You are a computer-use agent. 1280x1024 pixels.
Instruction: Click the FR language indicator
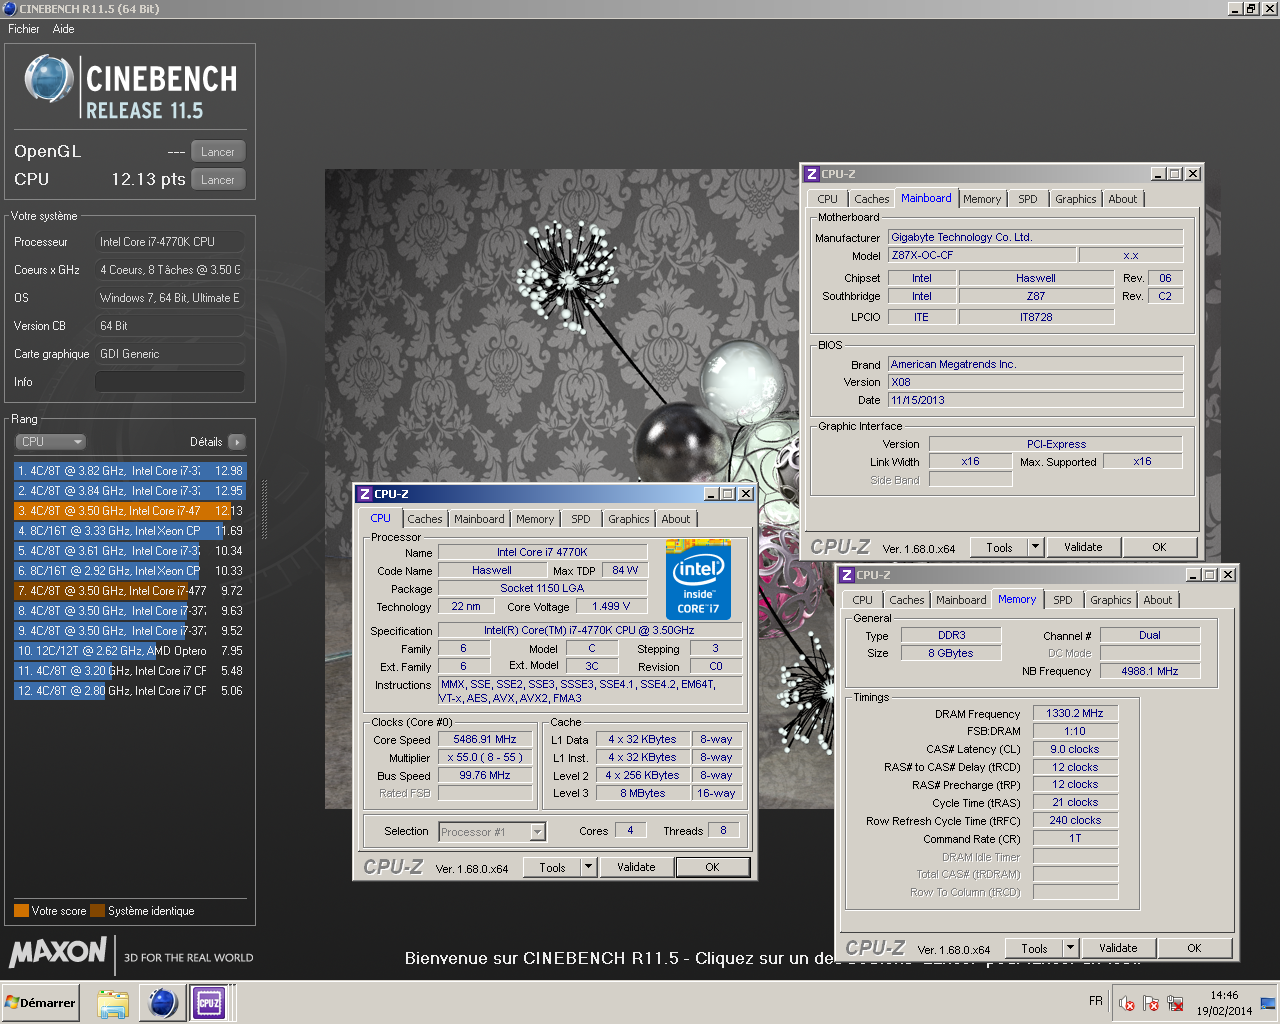1096,1001
